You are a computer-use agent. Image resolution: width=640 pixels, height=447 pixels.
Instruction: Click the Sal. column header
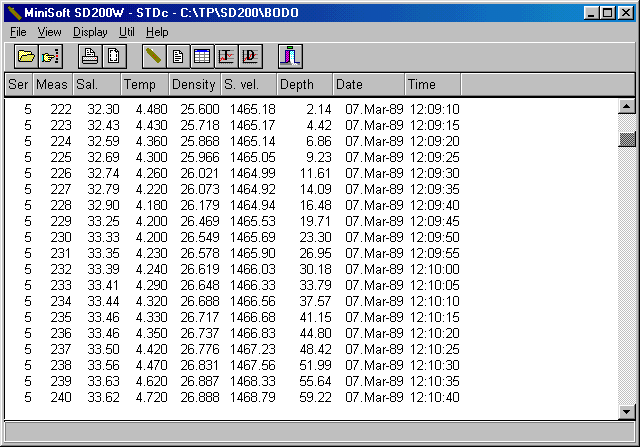pyautogui.click(x=97, y=85)
